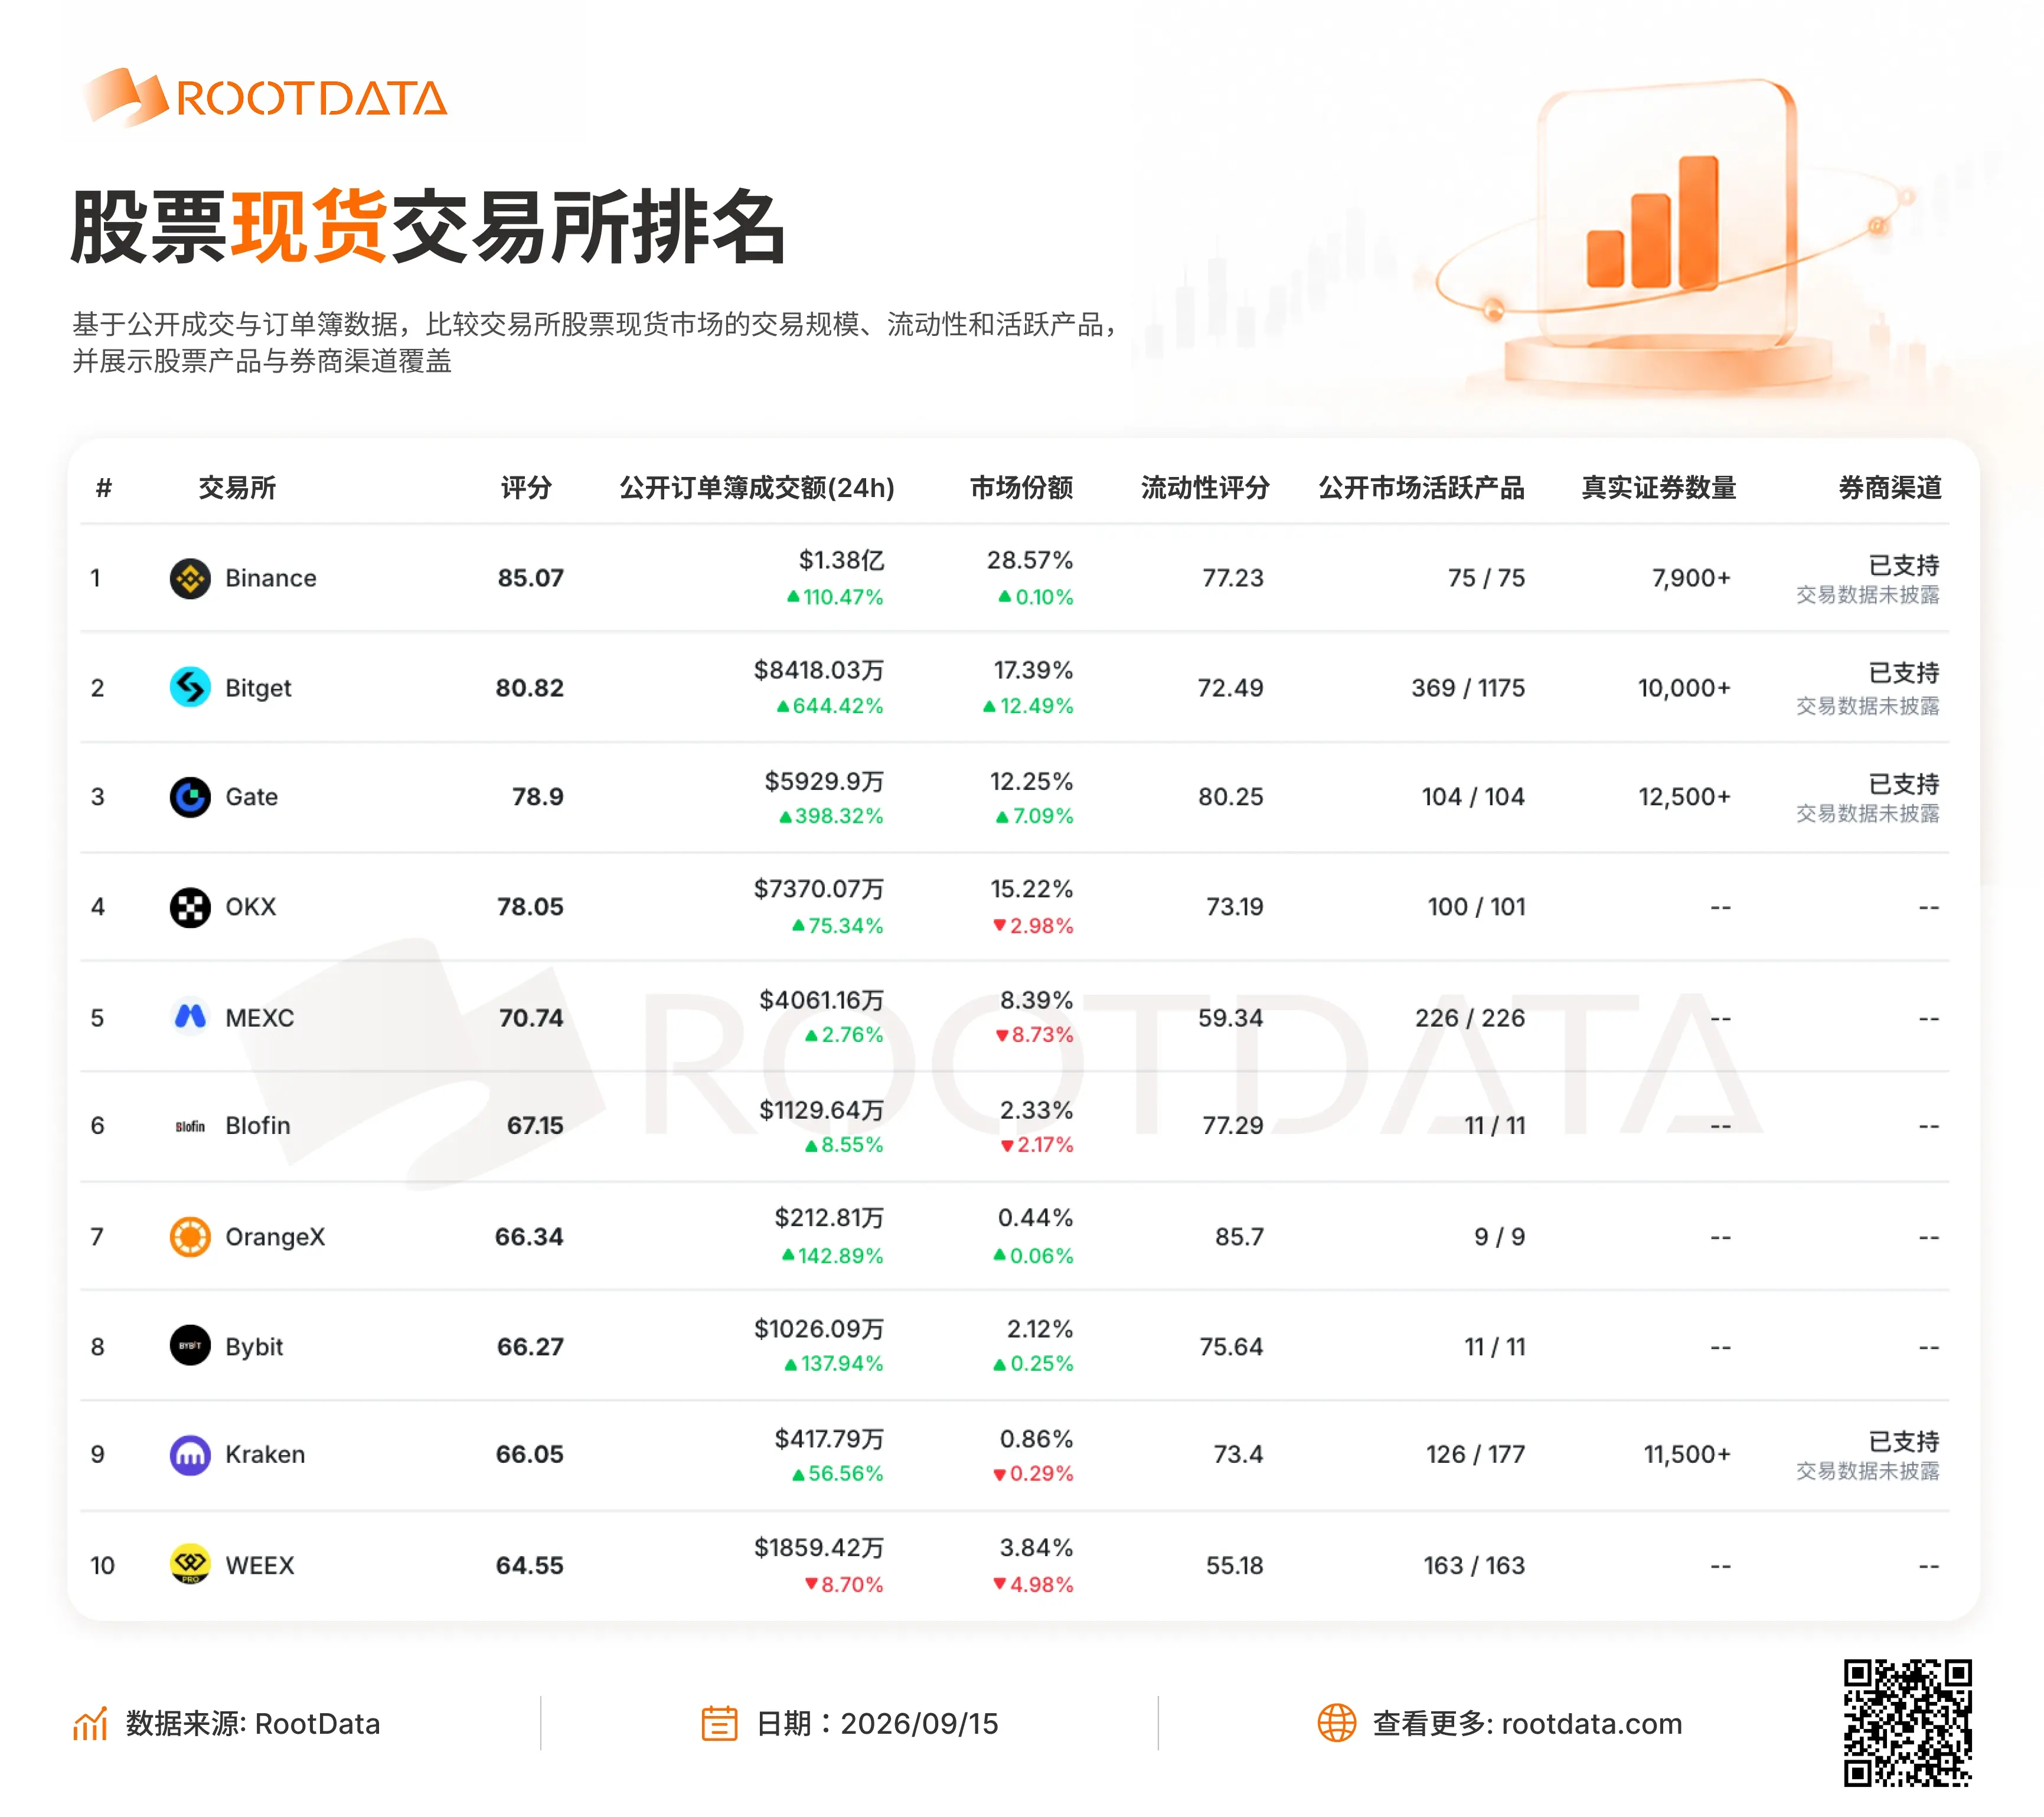
Task: Click the 163 / 163 active products value
Action: coord(1474,1565)
